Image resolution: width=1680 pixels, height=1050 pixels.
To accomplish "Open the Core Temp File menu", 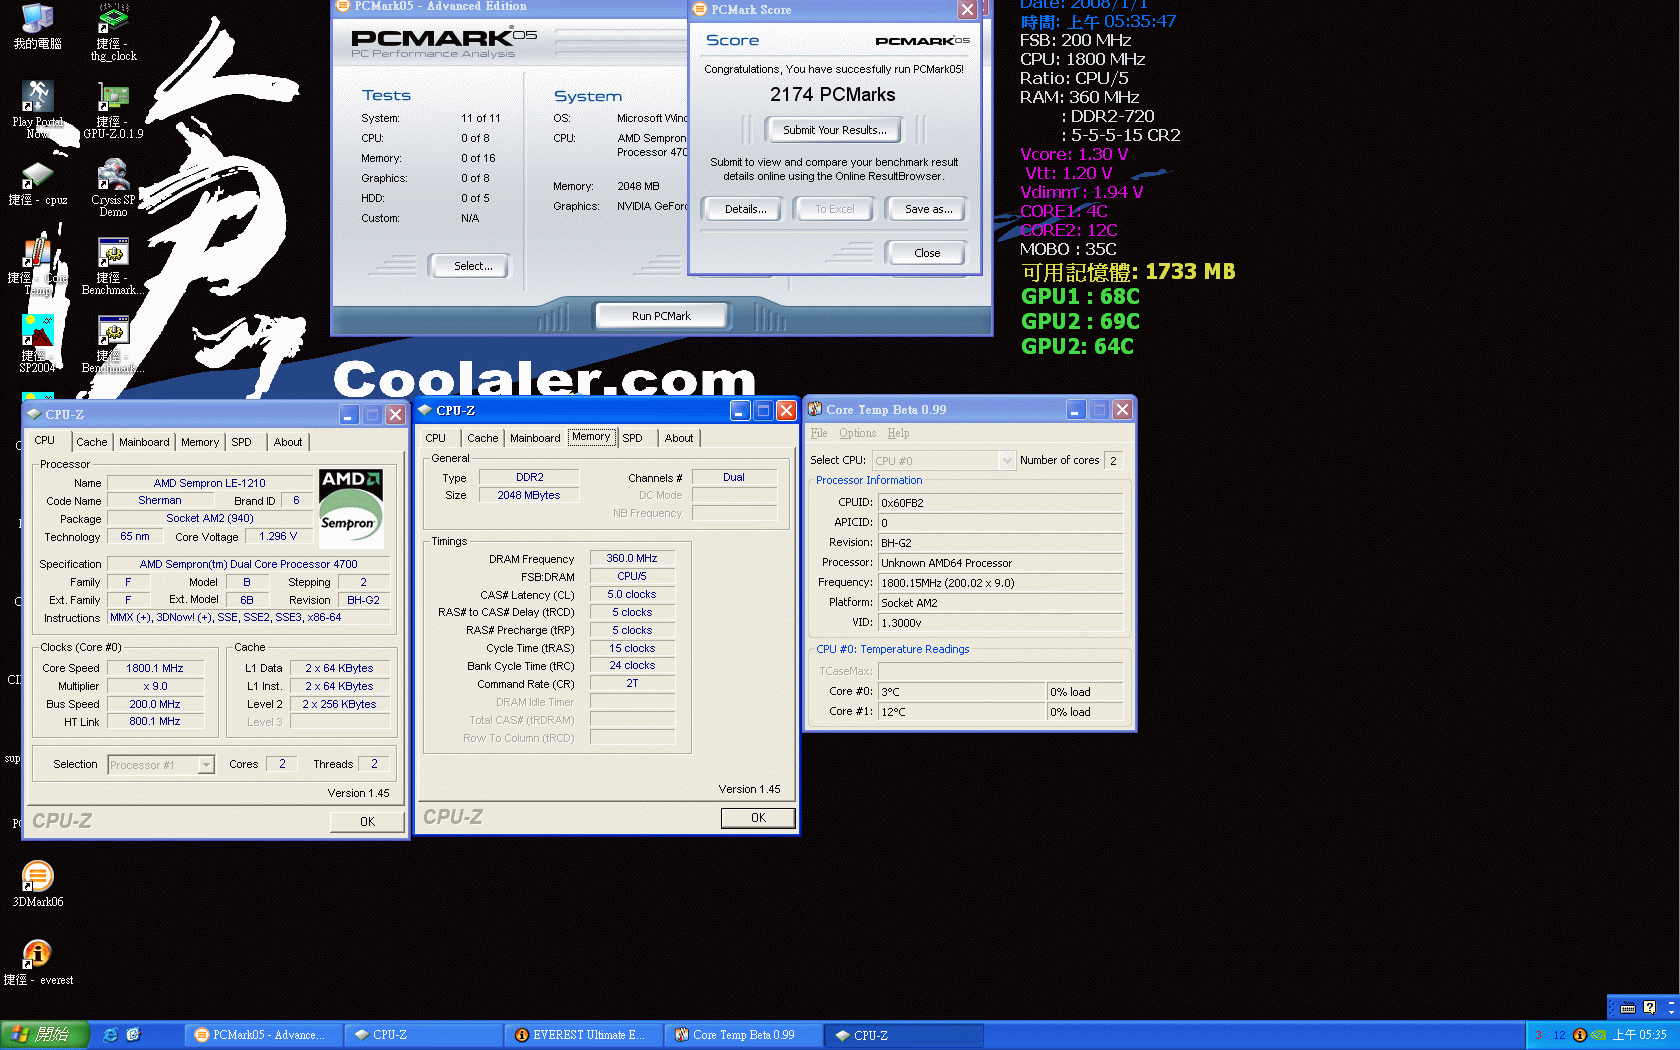I will click(819, 433).
